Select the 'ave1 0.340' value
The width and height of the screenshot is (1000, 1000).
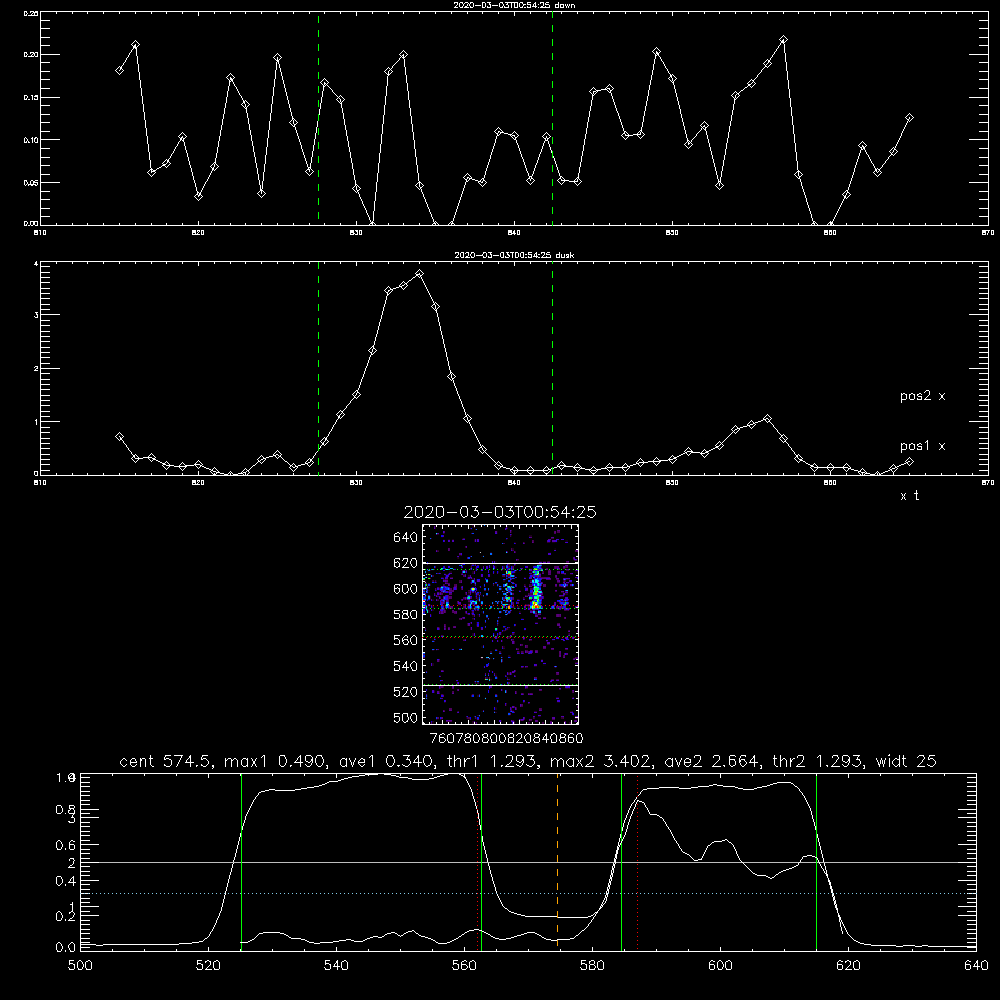[x=386, y=761]
